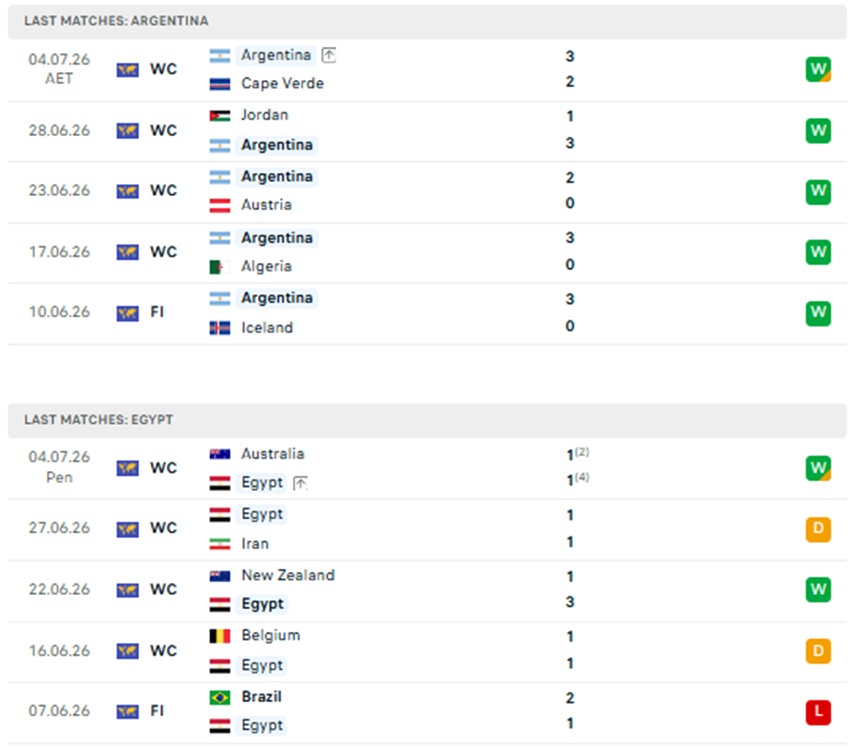This screenshot has height=749, width=850.
Task: Select the Australia team name
Action: tap(272, 454)
